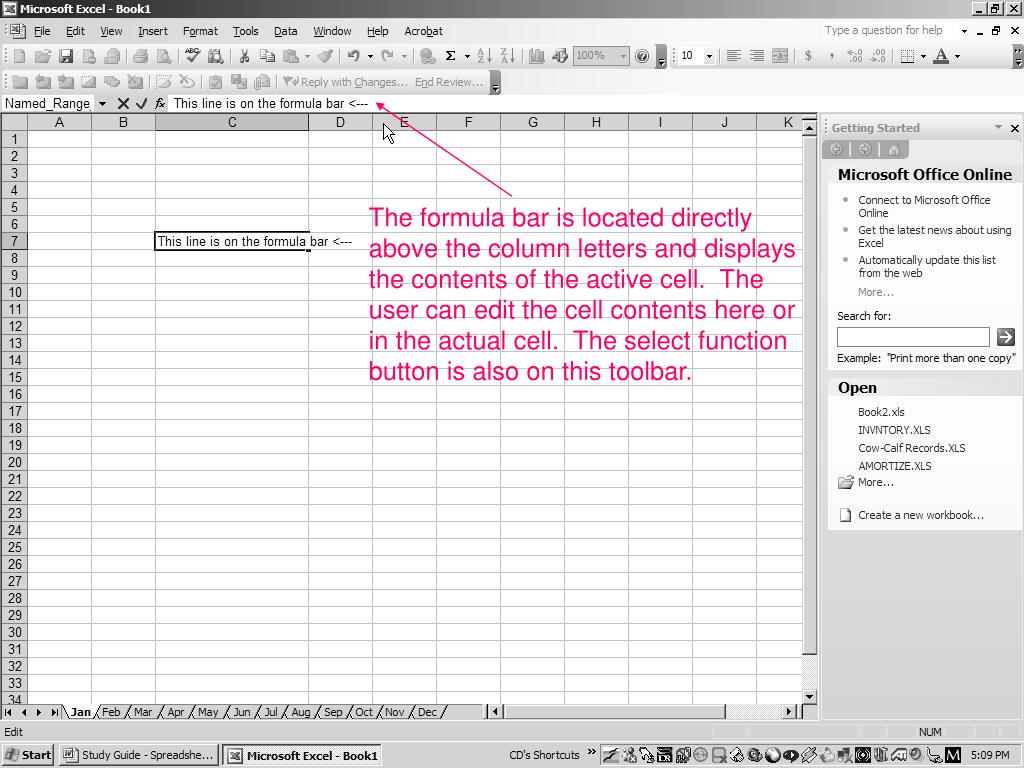Open the Research binoculars tool

coord(215,56)
